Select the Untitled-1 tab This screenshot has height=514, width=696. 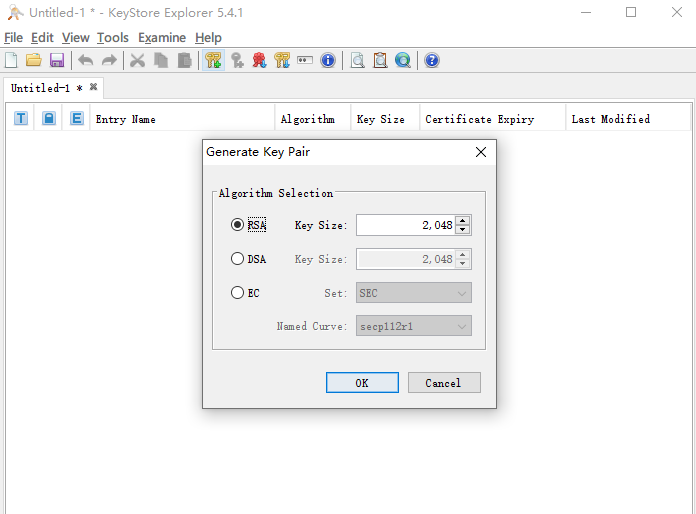[53, 88]
